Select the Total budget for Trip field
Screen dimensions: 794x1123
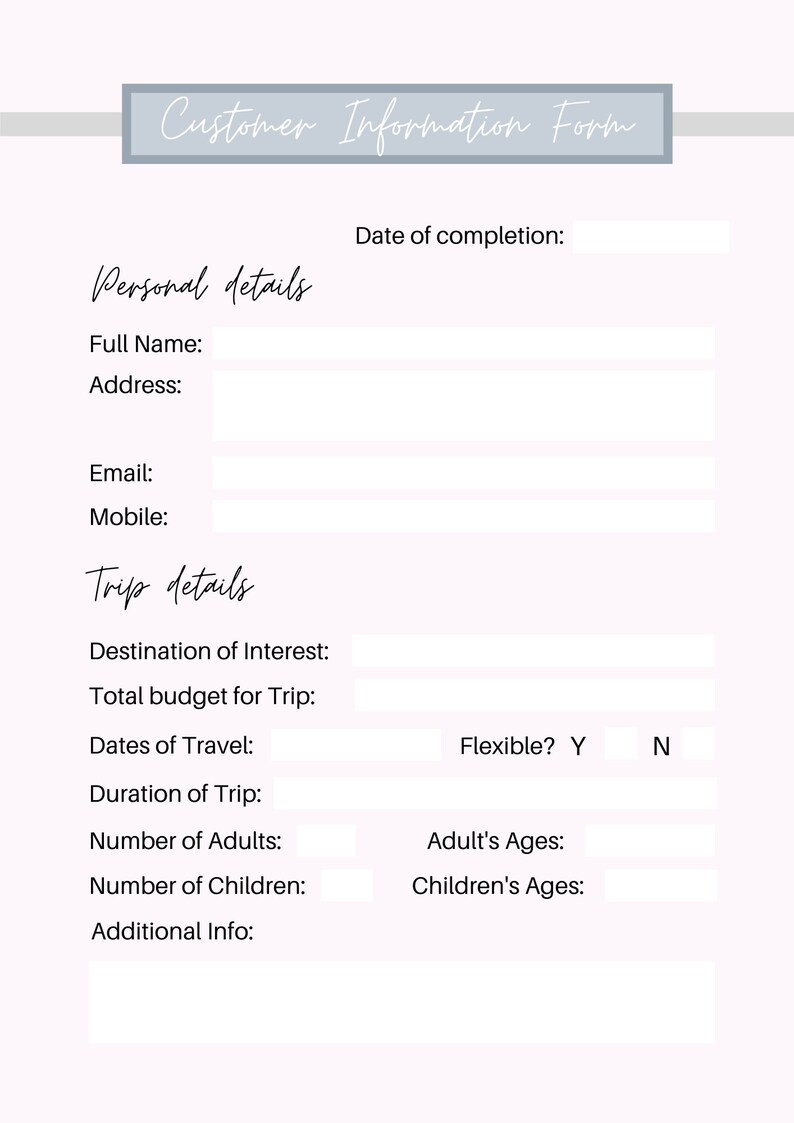(534, 695)
